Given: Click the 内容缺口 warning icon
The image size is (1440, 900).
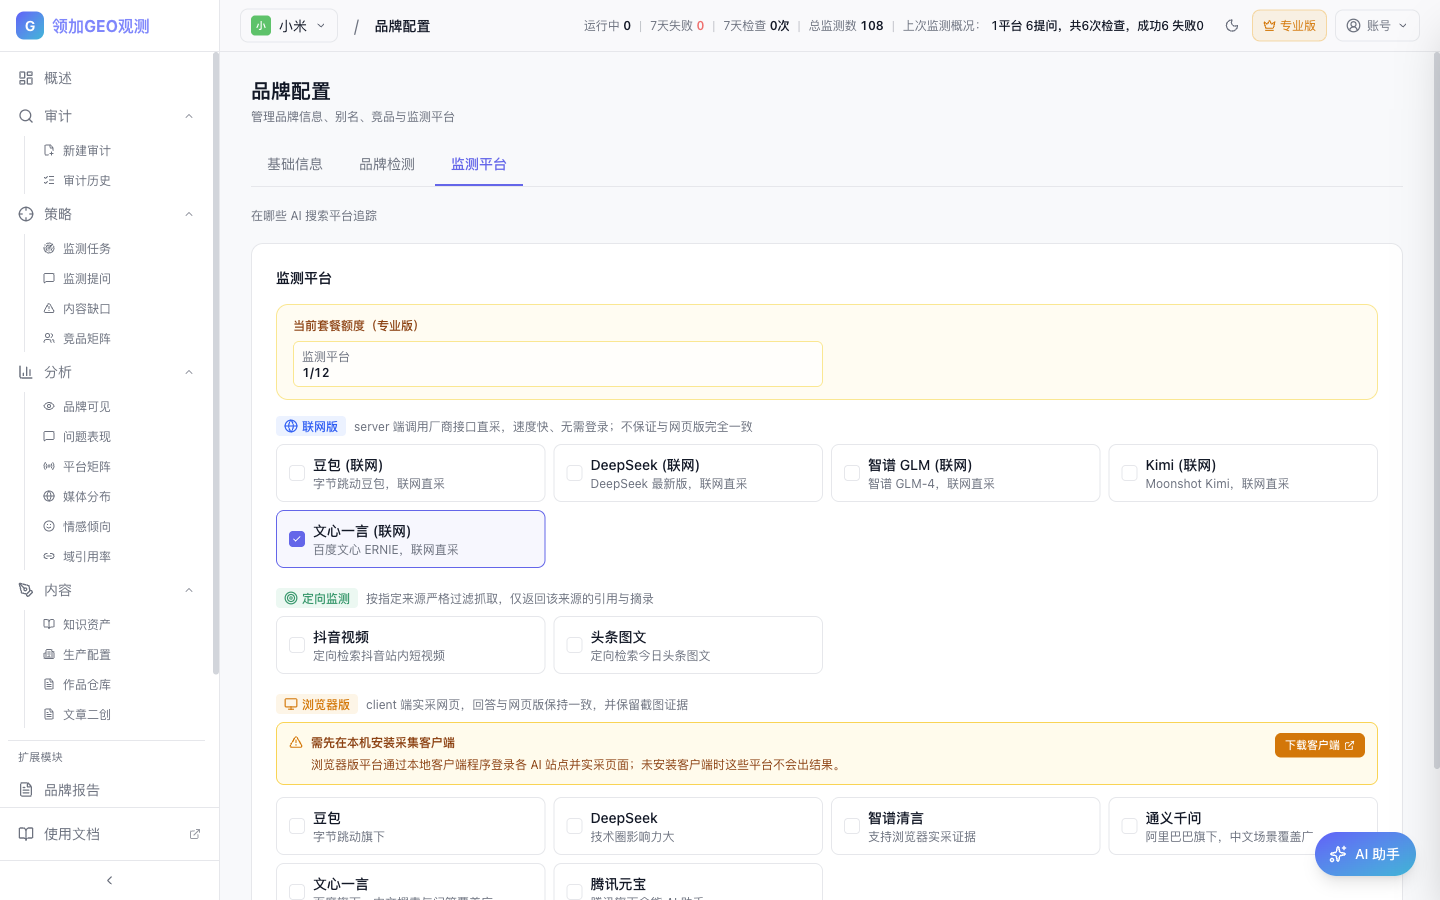Looking at the screenshot, I should [x=49, y=308].
